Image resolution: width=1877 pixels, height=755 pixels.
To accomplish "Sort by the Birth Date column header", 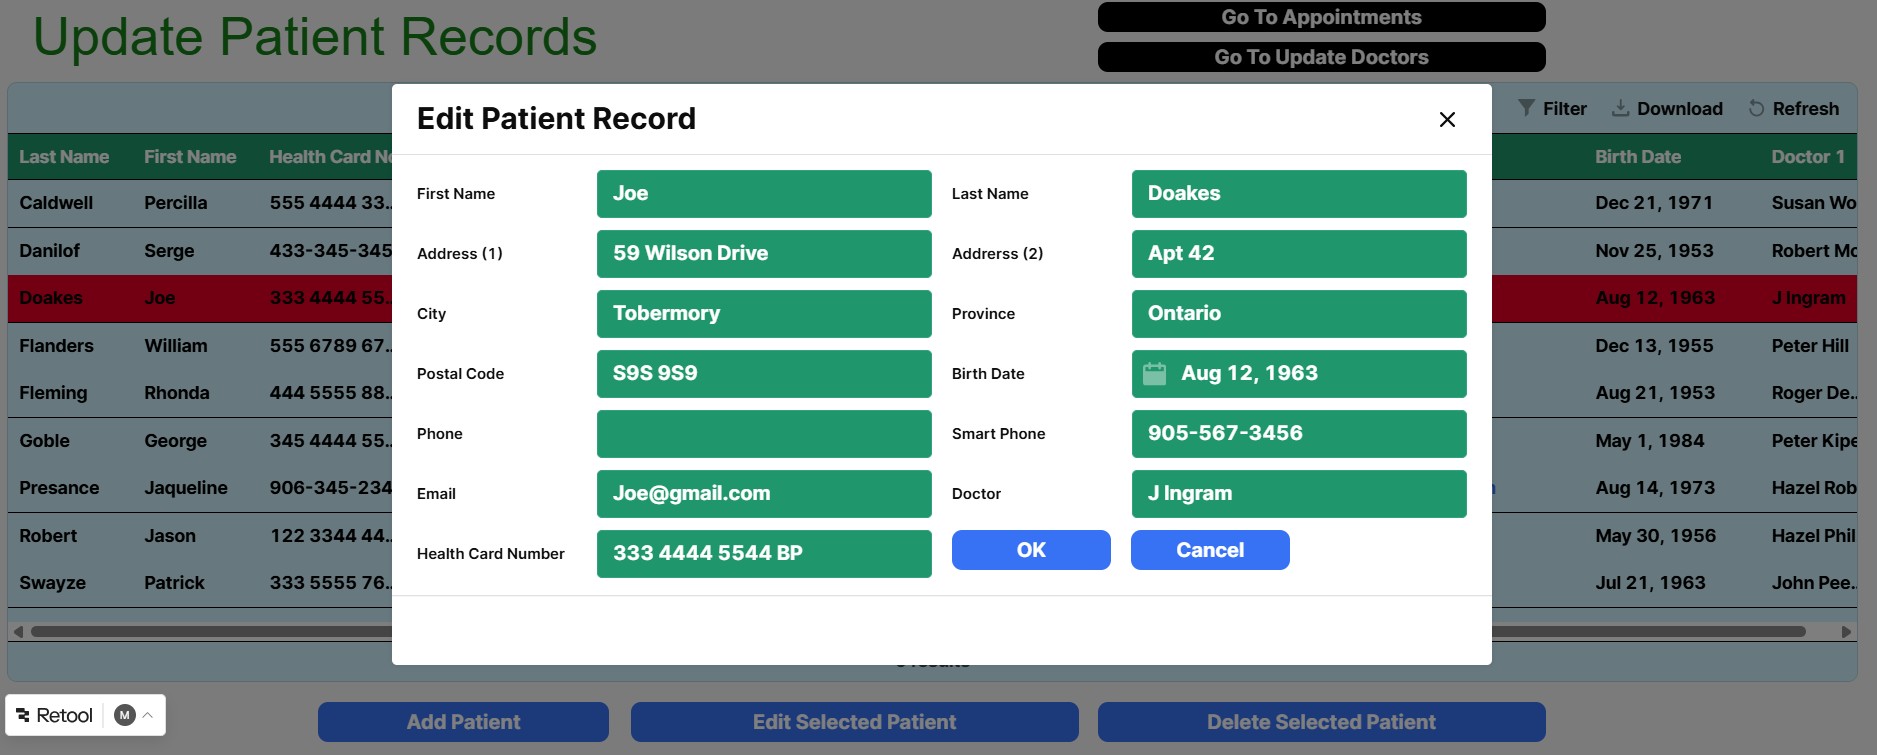I will tap(1637, 157).
